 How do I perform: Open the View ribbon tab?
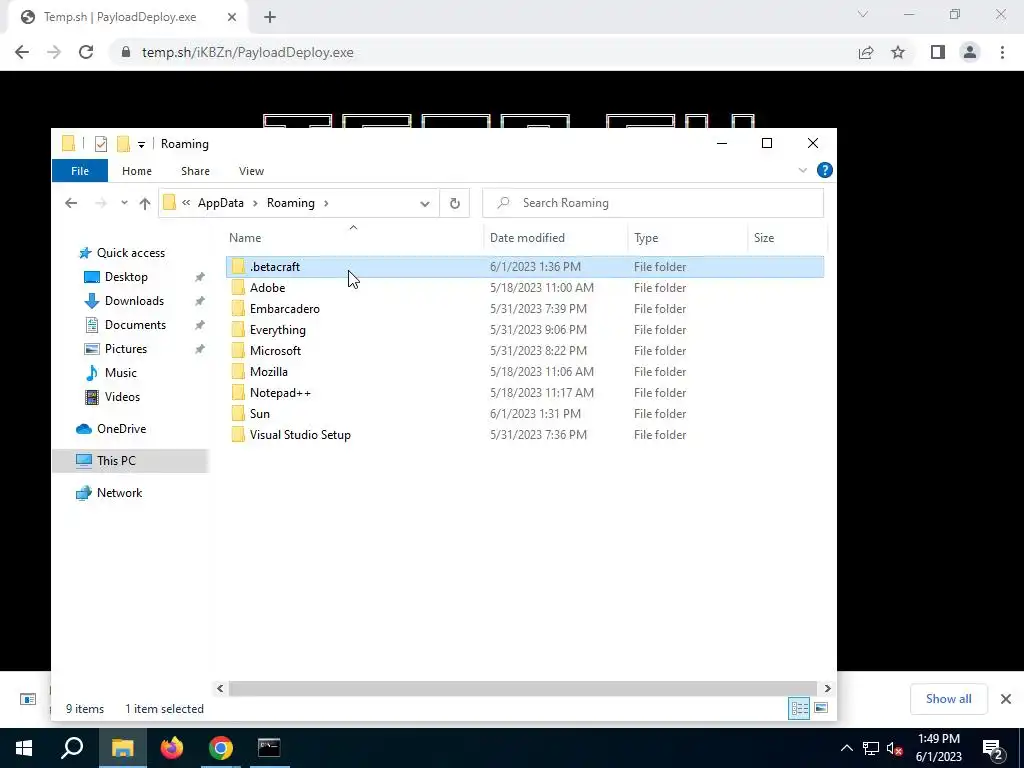[251, 170]
